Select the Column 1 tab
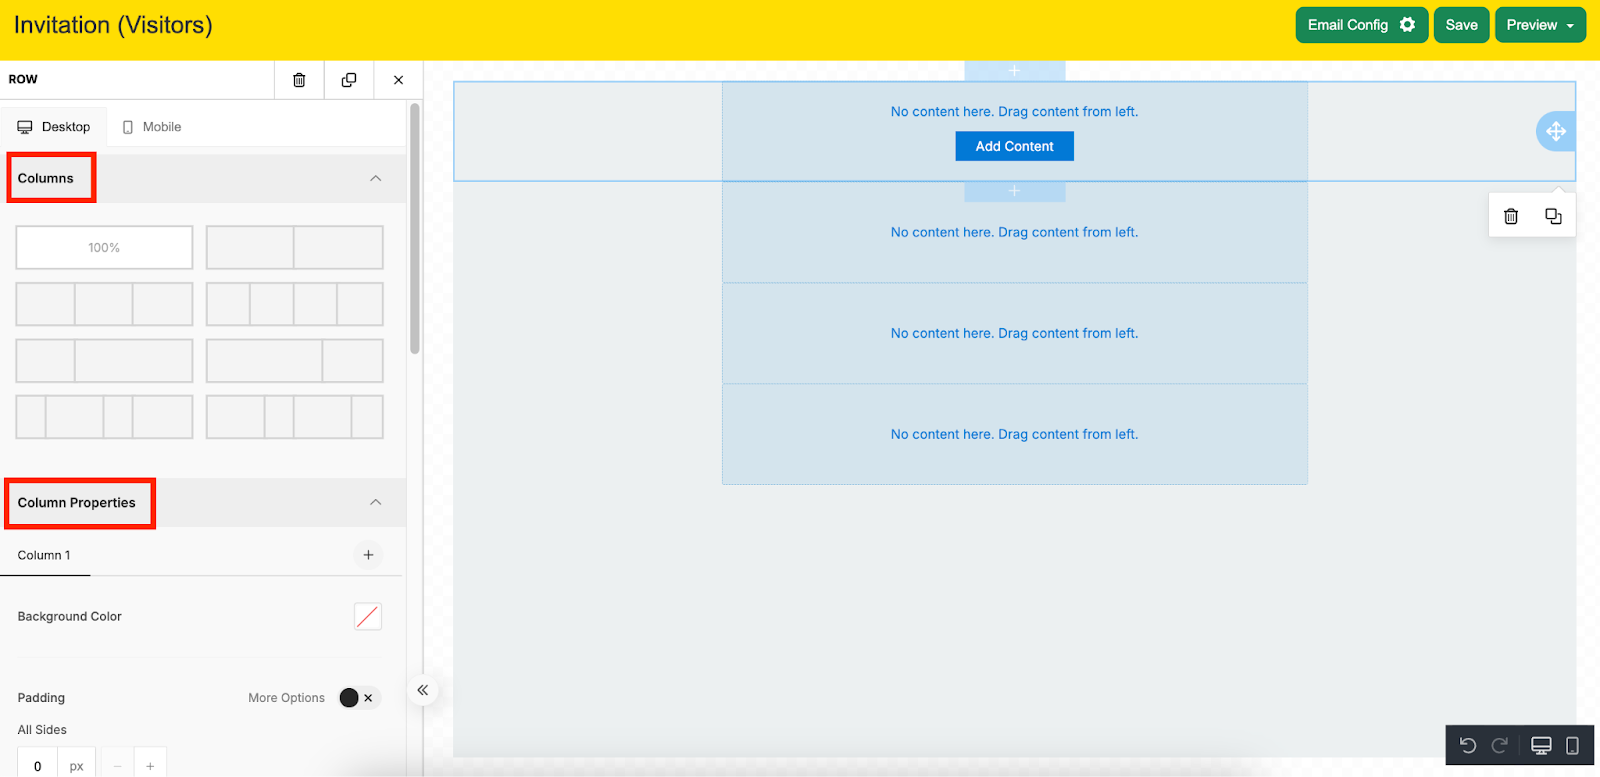Viewport: 1600px width, 777px height. tap(45, 555)
